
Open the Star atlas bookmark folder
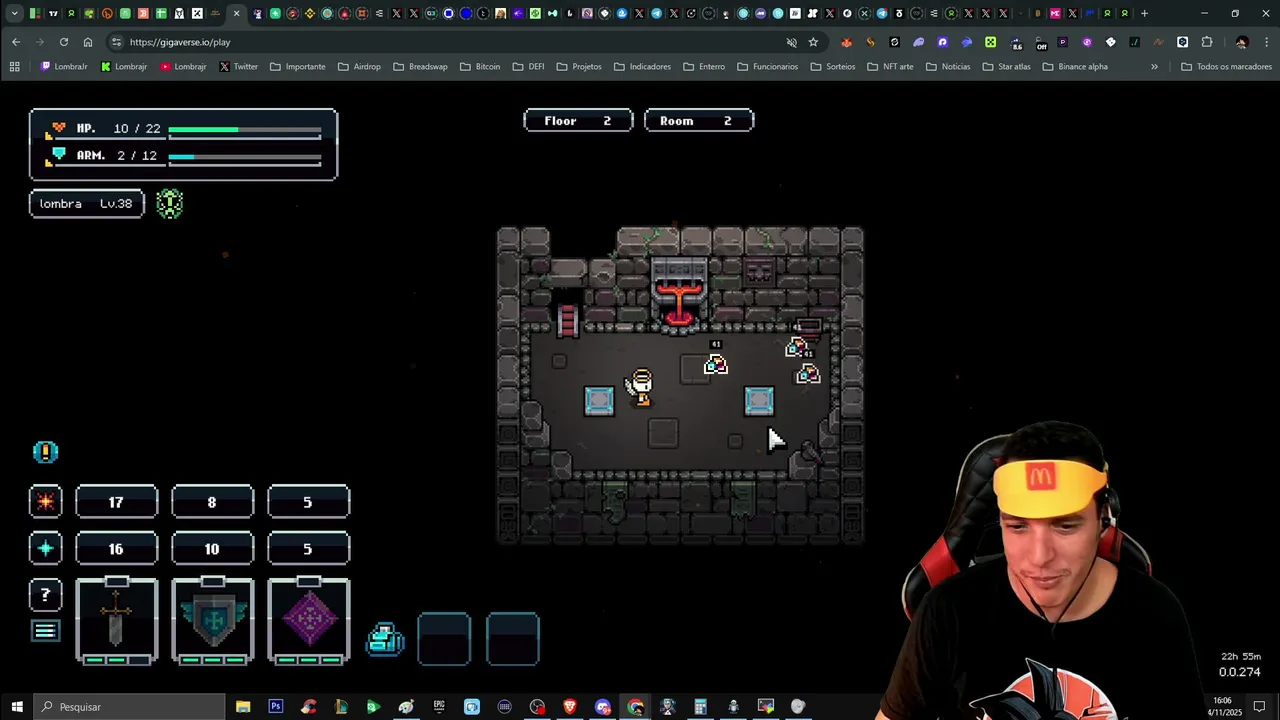pos(1006,67)
